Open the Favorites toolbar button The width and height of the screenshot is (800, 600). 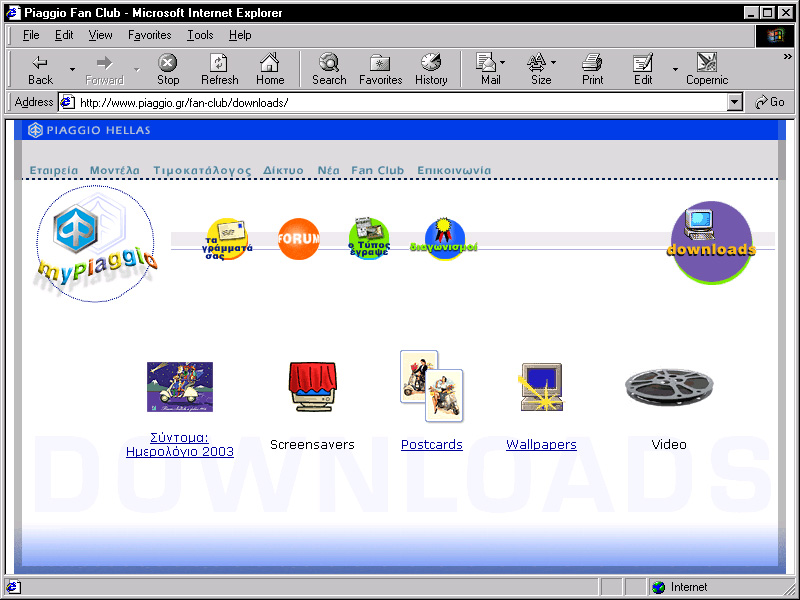[380, 69]
